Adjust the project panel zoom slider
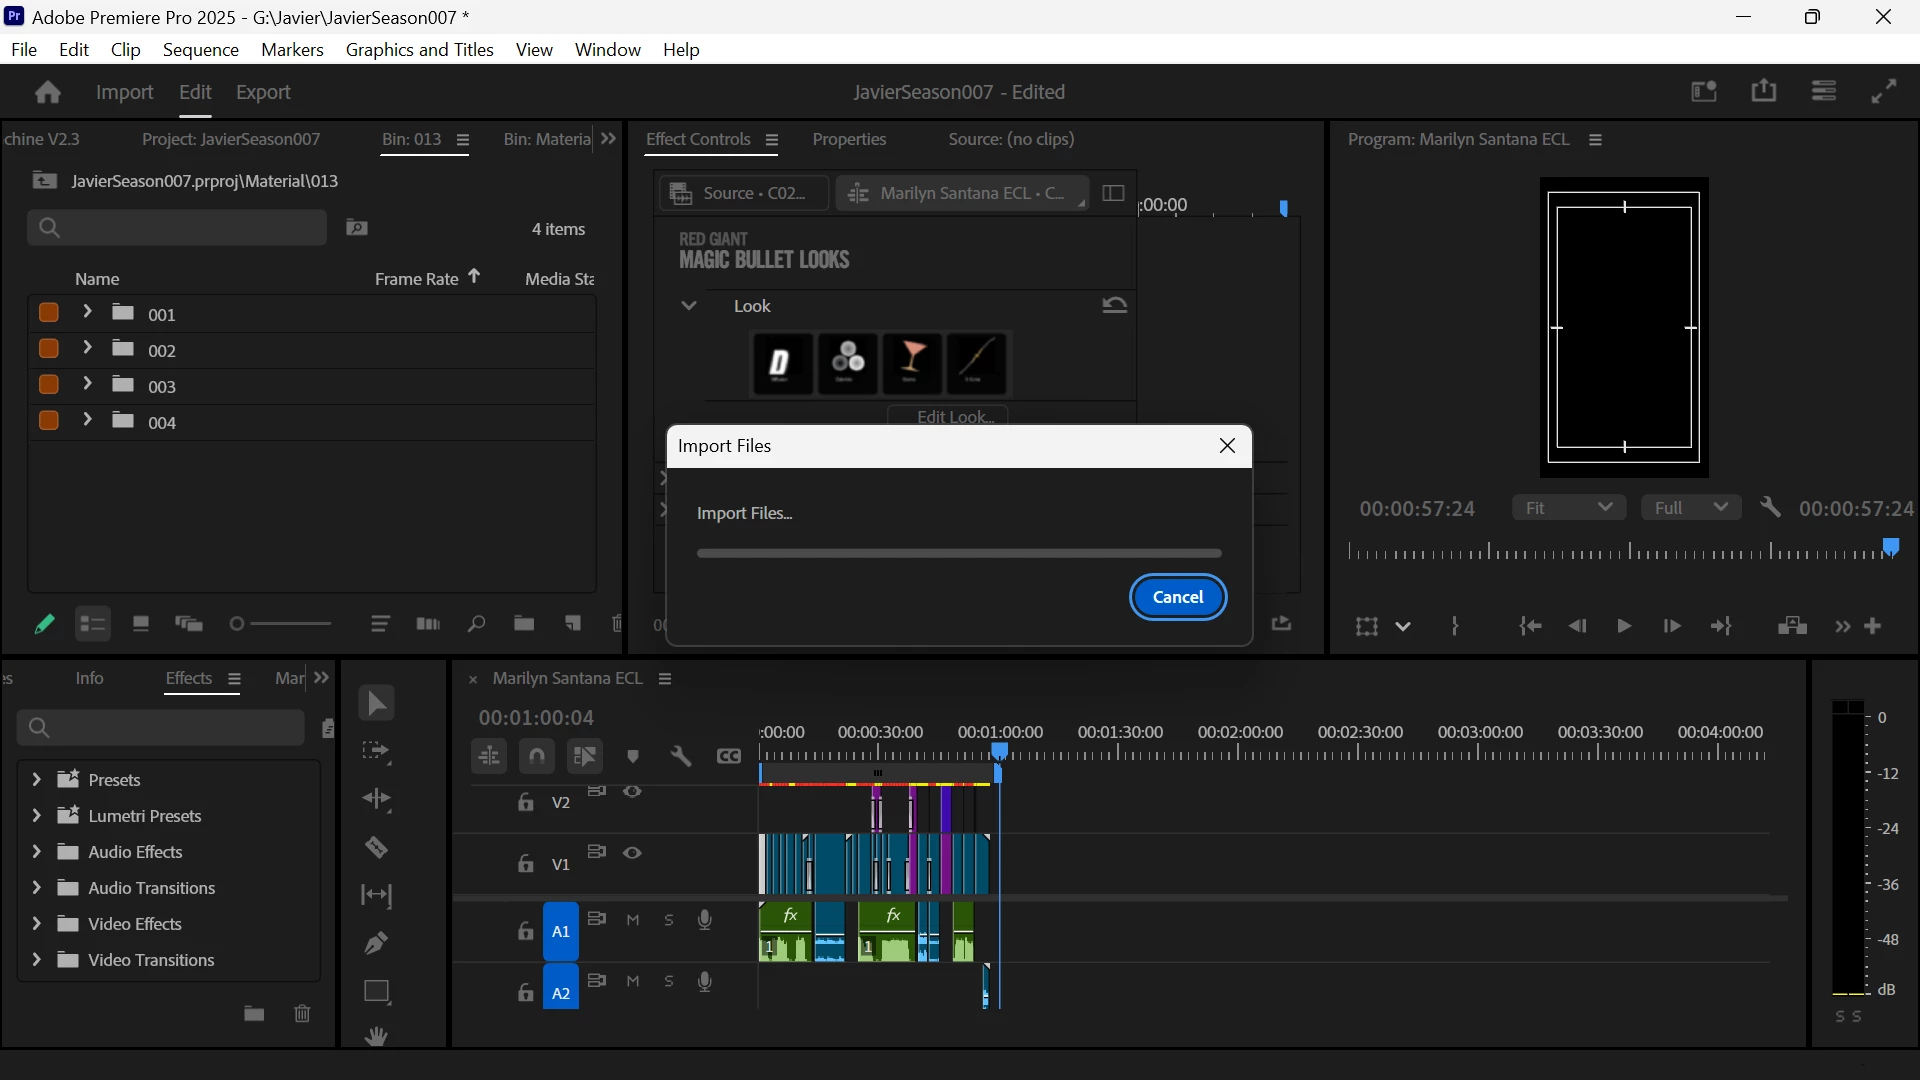Image resolution: width=1920 pixels, height=1080 pixels. (238, 624)
